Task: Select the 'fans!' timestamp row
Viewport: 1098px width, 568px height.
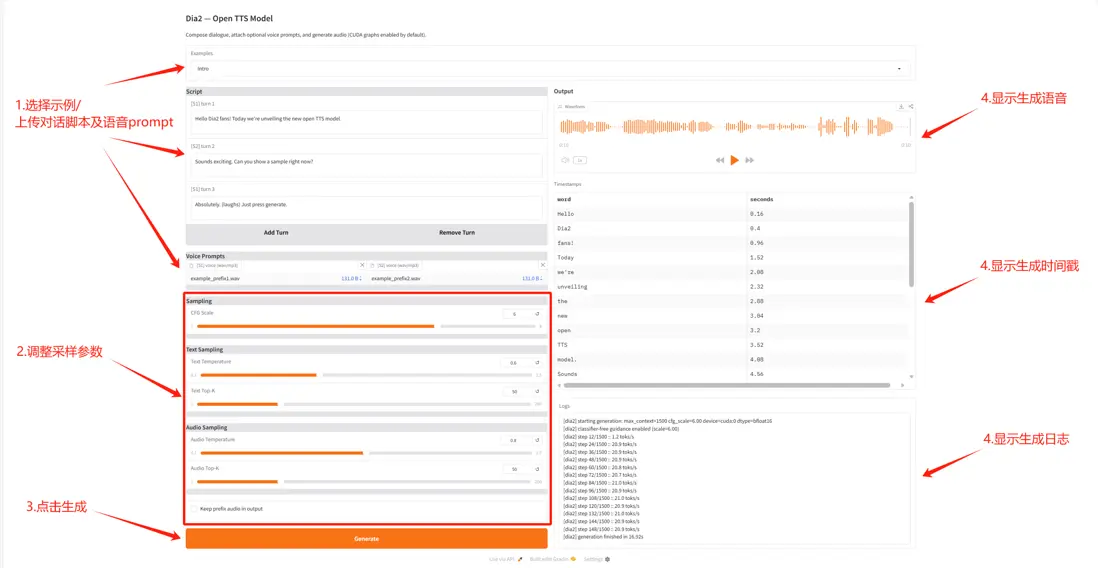Action: click(730, 243)
